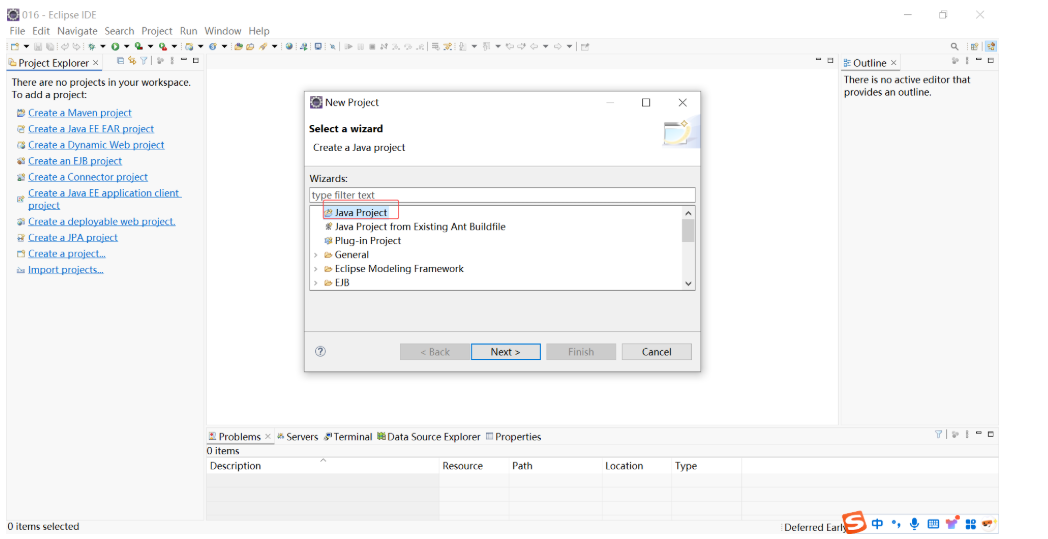Click the New toolbar icon
The width and height of the screenshot is (1048, 539).
(15, 47)
